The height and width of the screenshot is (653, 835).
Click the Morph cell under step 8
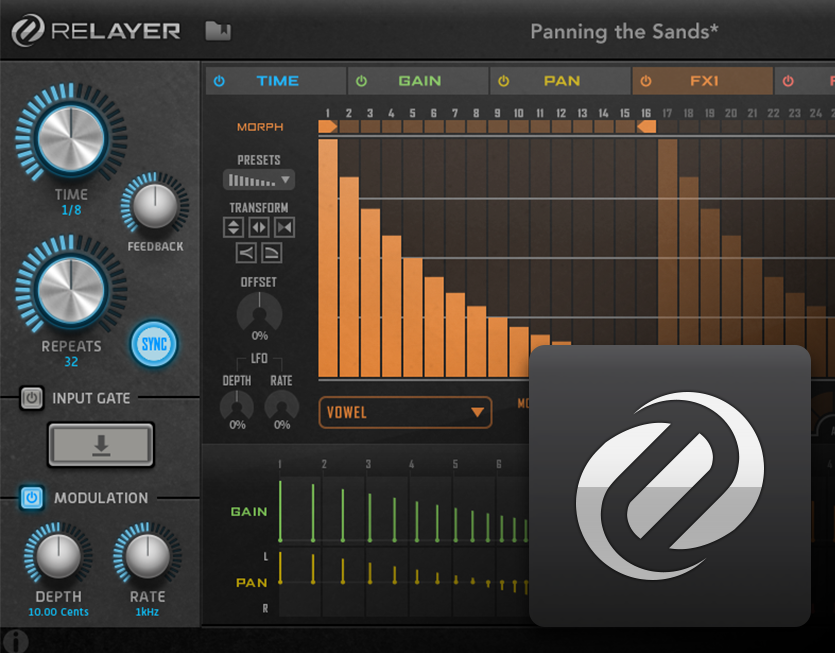click(x=477, y=127)
